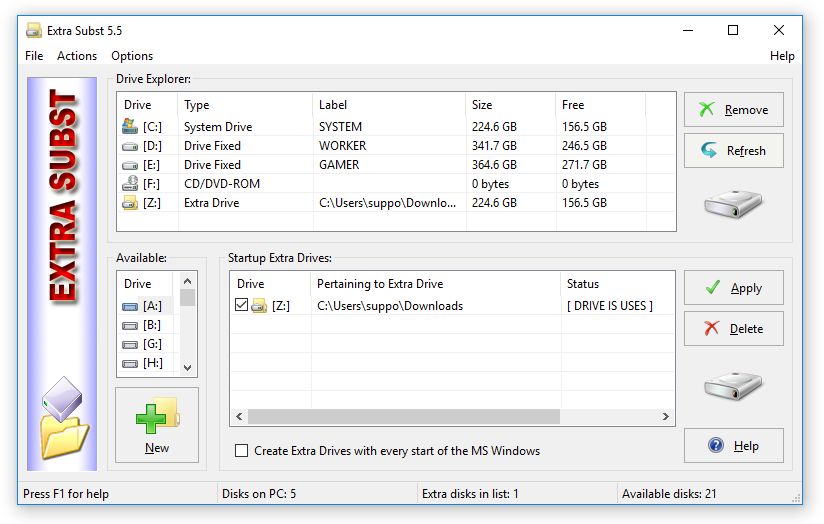Sort drives by the Free column header
The height and width of the screenshot is (524, 824).
click(x=600, y=105)
